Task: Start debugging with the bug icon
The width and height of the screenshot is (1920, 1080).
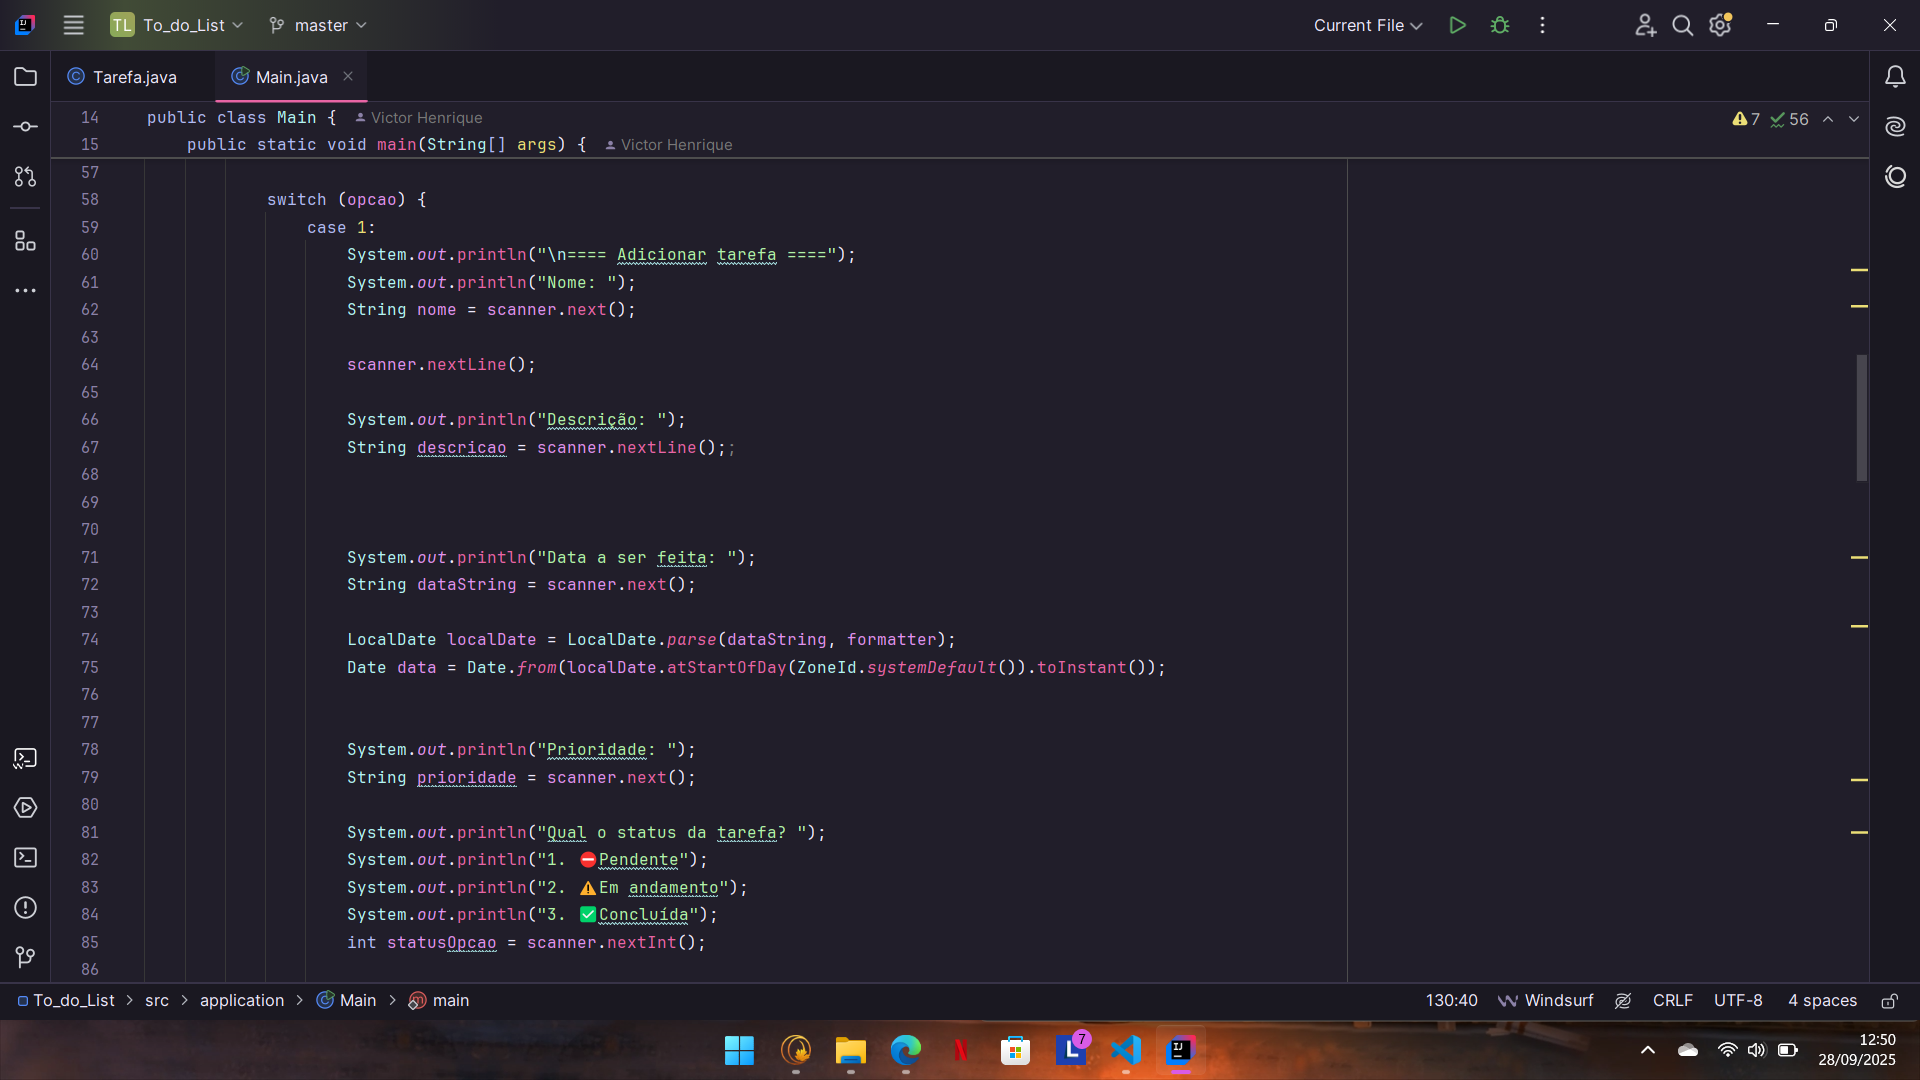Action: [1499, 25]
